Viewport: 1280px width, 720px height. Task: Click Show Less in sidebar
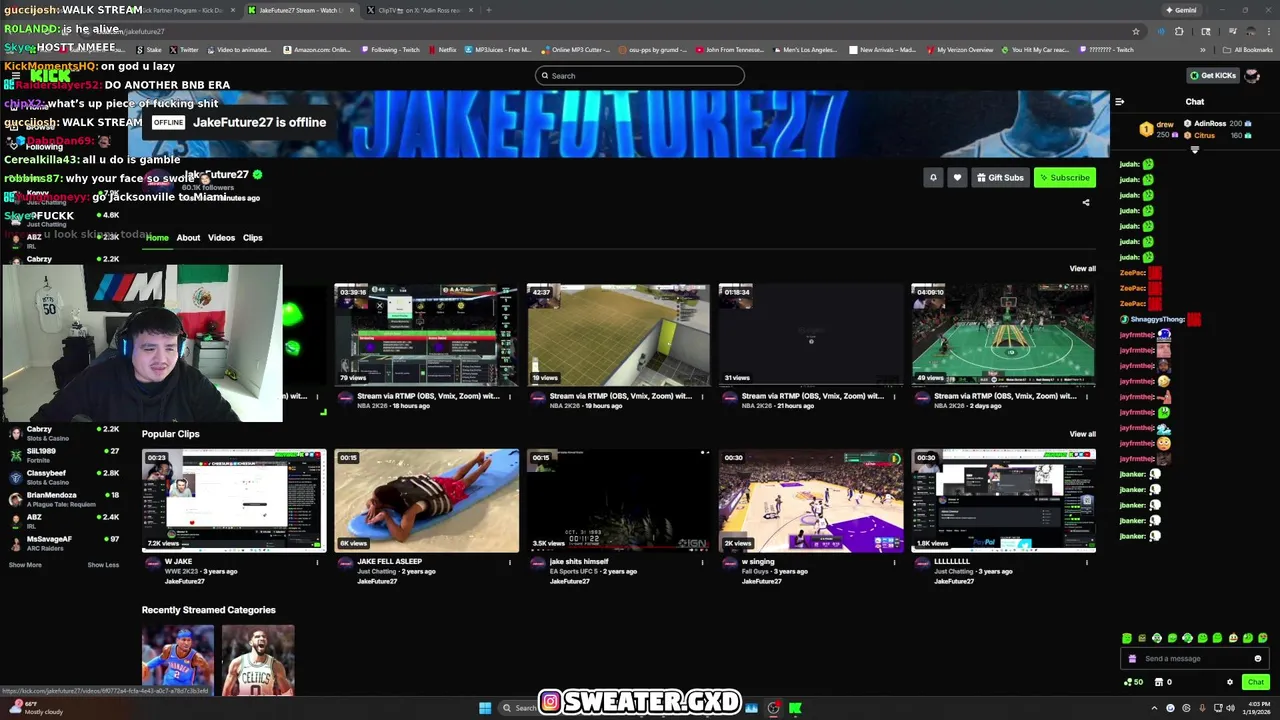coord(103,565)
